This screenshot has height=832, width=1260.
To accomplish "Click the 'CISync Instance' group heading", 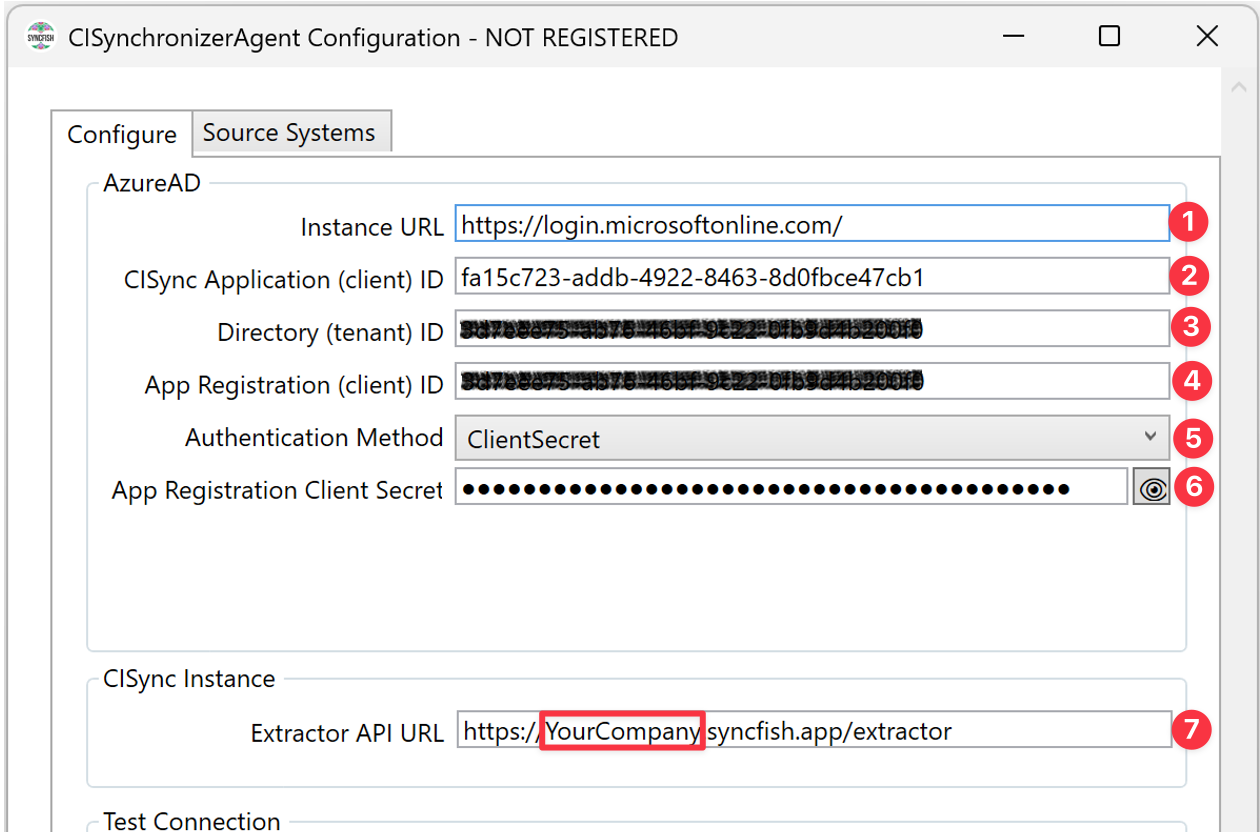I will [189, 678].
